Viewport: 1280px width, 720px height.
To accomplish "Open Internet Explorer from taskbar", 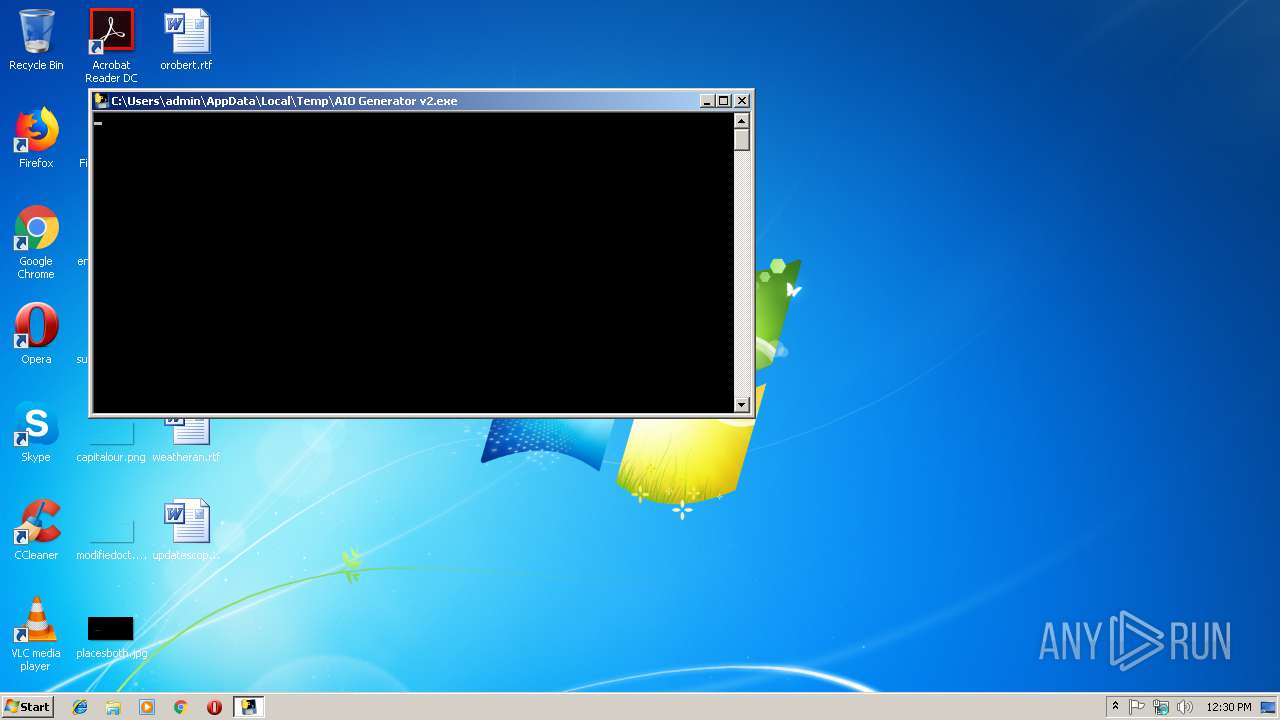I will pyautogui.click(x=80, y=707).
